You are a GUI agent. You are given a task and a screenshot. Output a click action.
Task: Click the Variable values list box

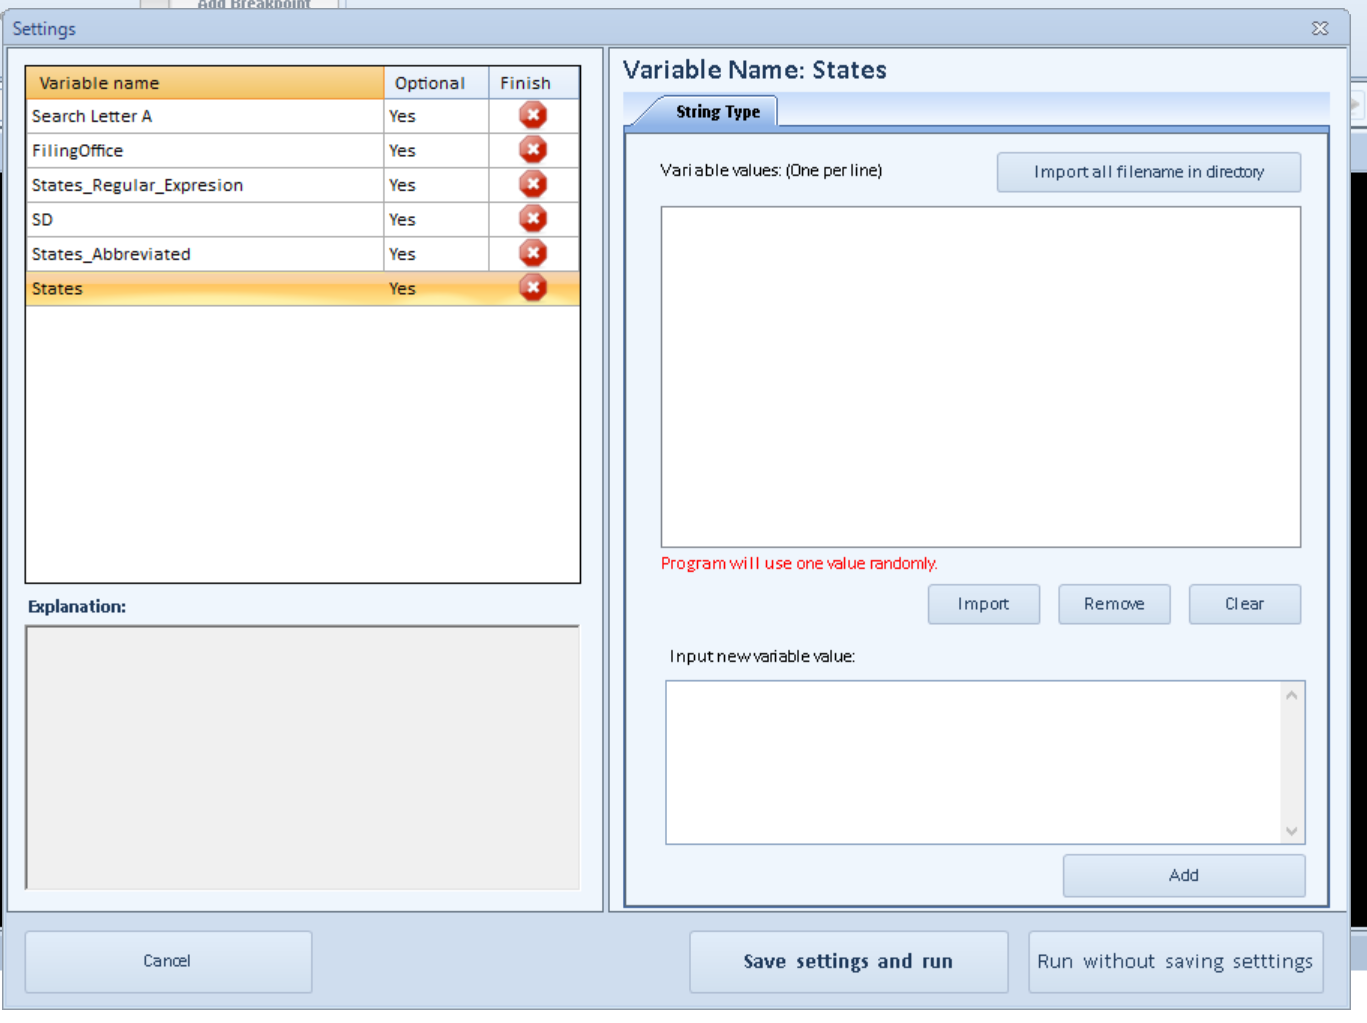point(980,376)
